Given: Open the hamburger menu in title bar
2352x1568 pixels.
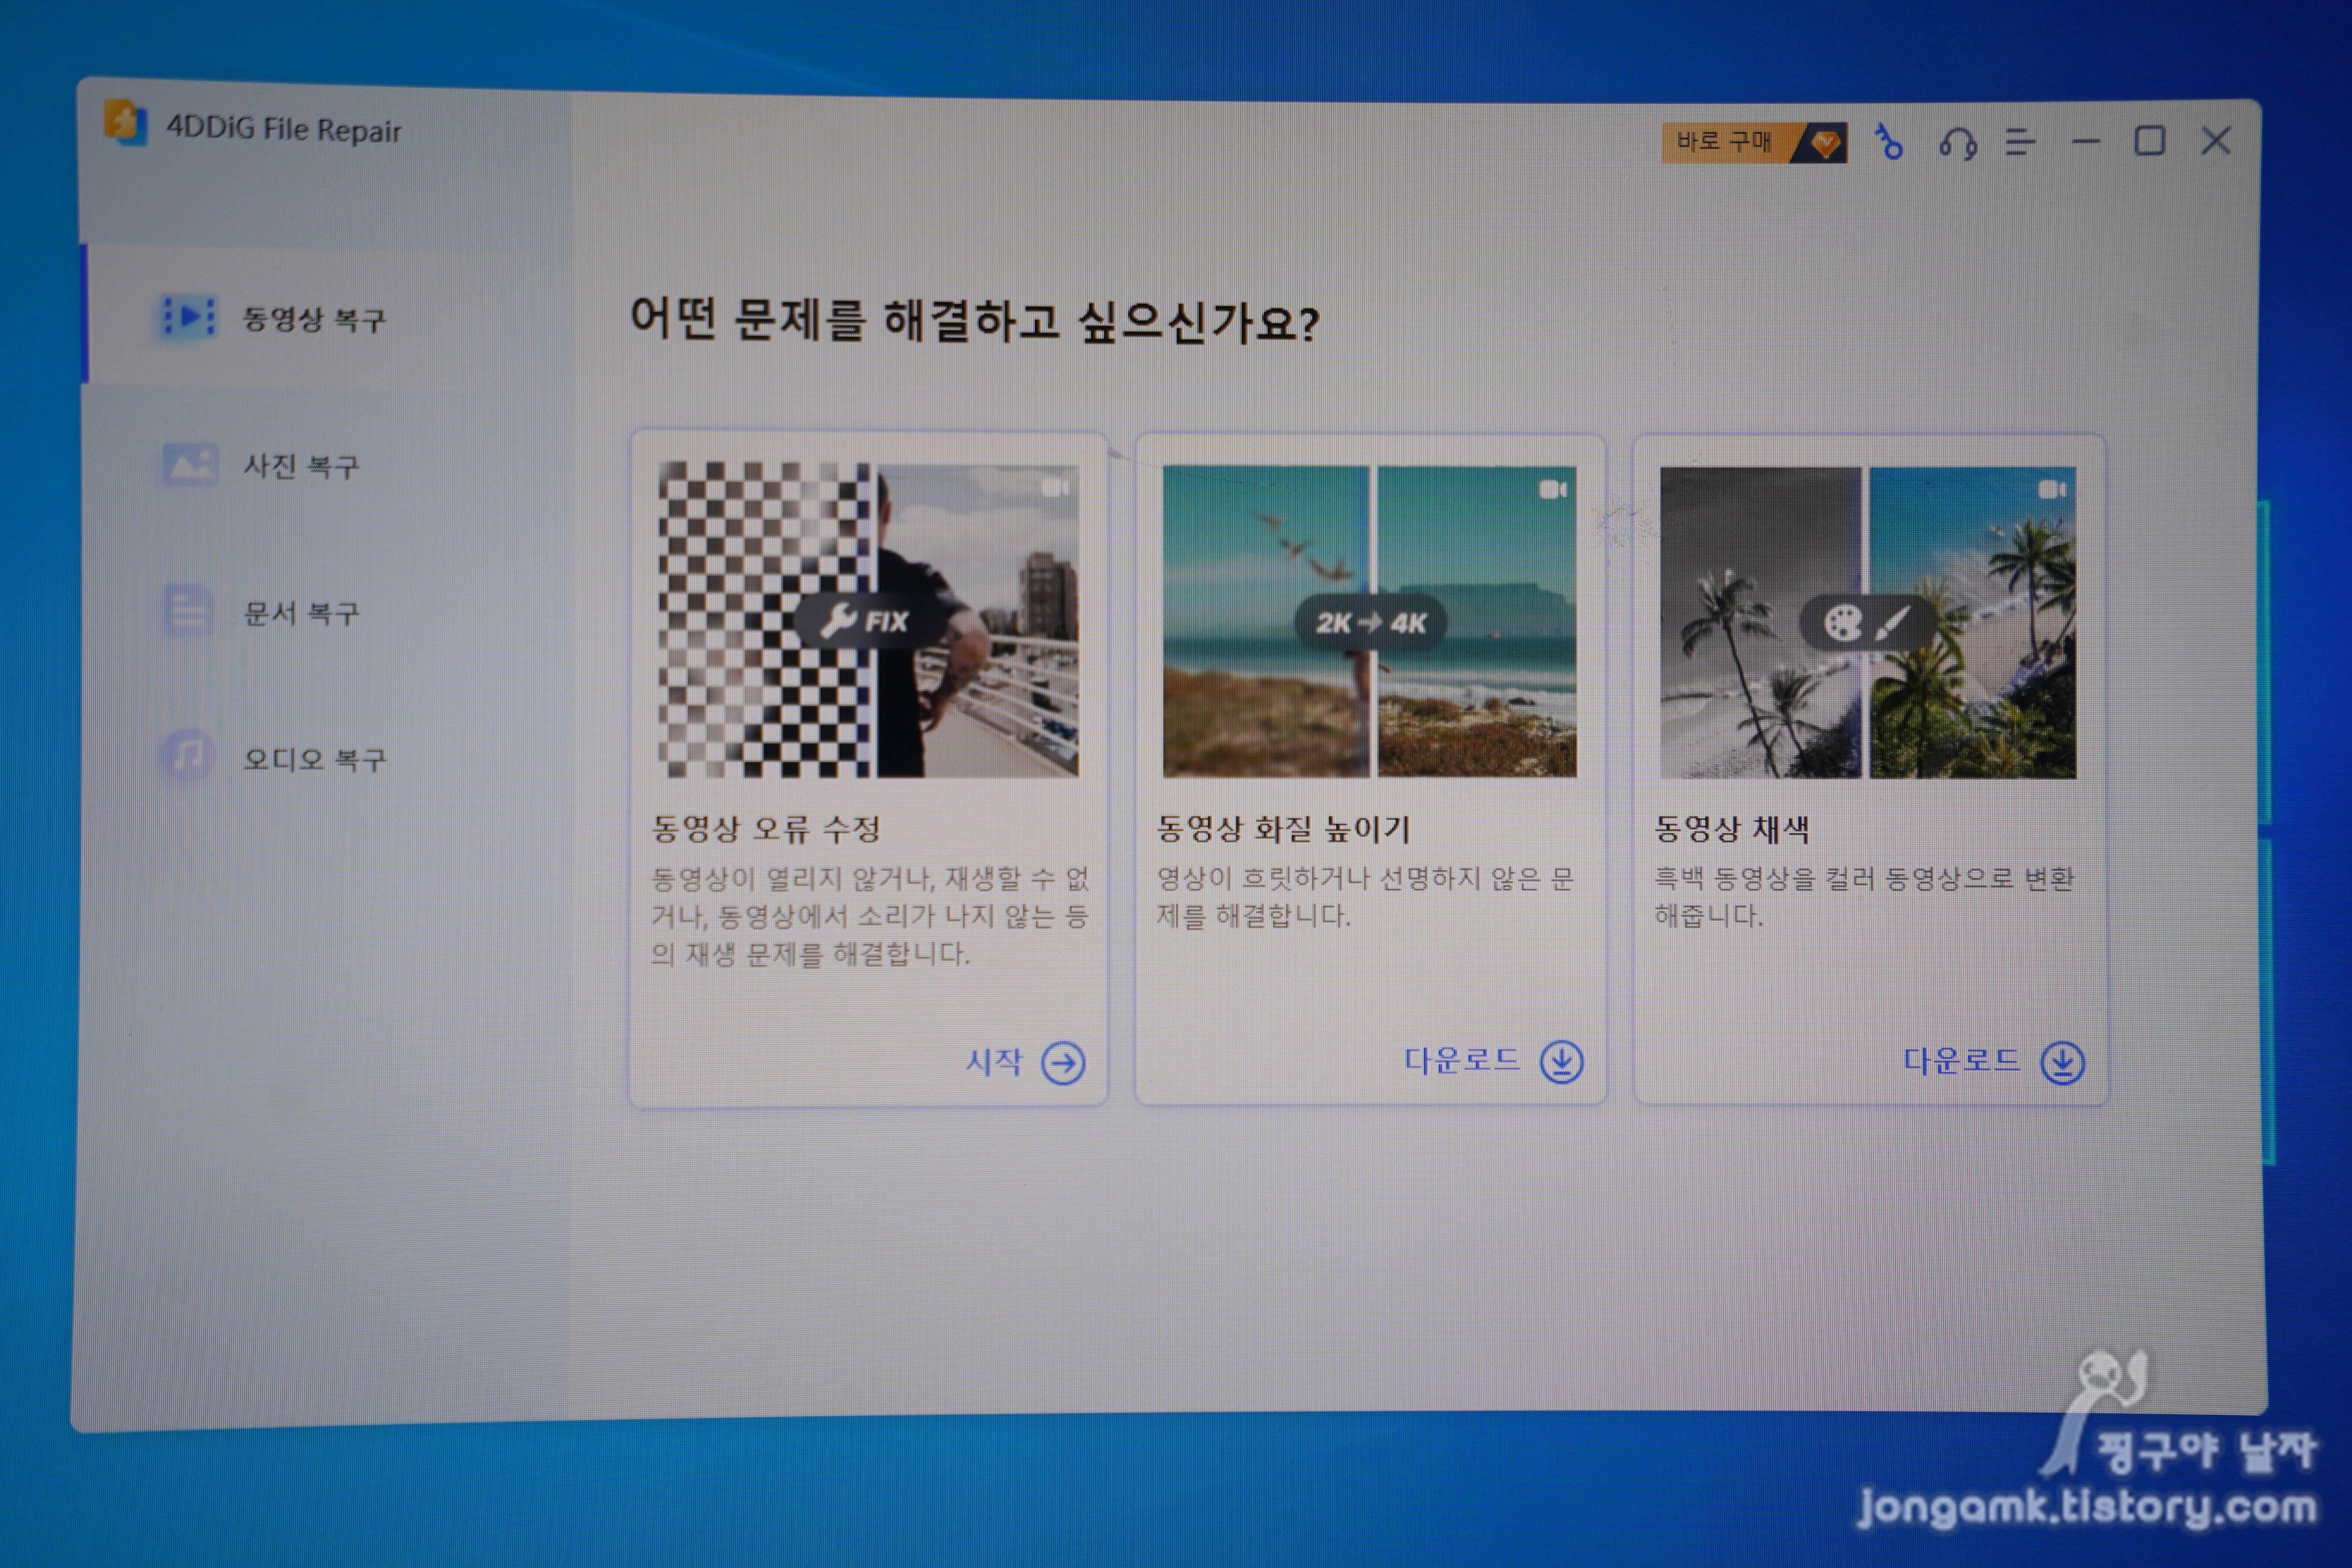Looking at the screenshot, I should pyautogui.click(x=2019, y=143).
